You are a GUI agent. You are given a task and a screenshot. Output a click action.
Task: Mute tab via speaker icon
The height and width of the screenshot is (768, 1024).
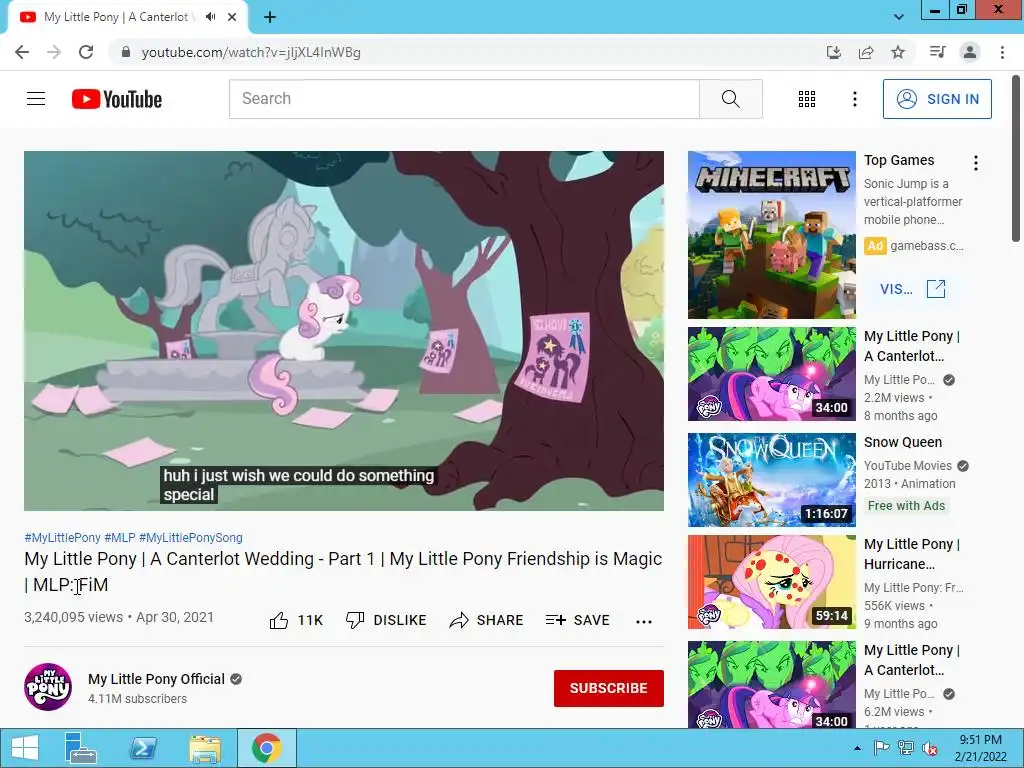(x=210, y=17)
